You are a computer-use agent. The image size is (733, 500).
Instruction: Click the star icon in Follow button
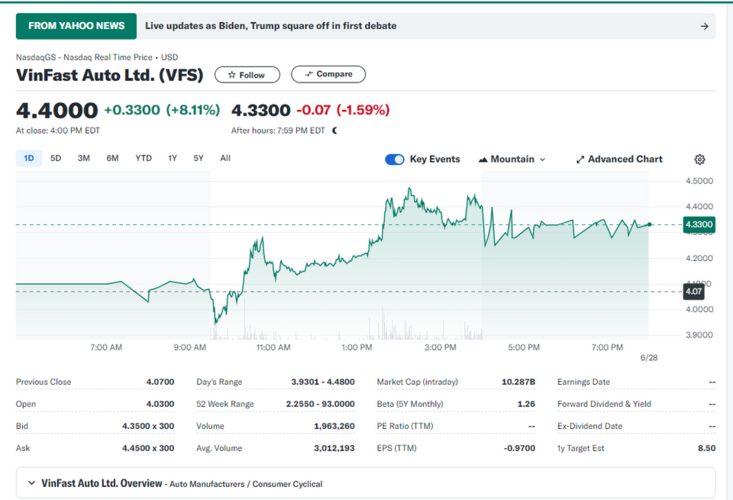pyautogui.click(x=231, y=75)
